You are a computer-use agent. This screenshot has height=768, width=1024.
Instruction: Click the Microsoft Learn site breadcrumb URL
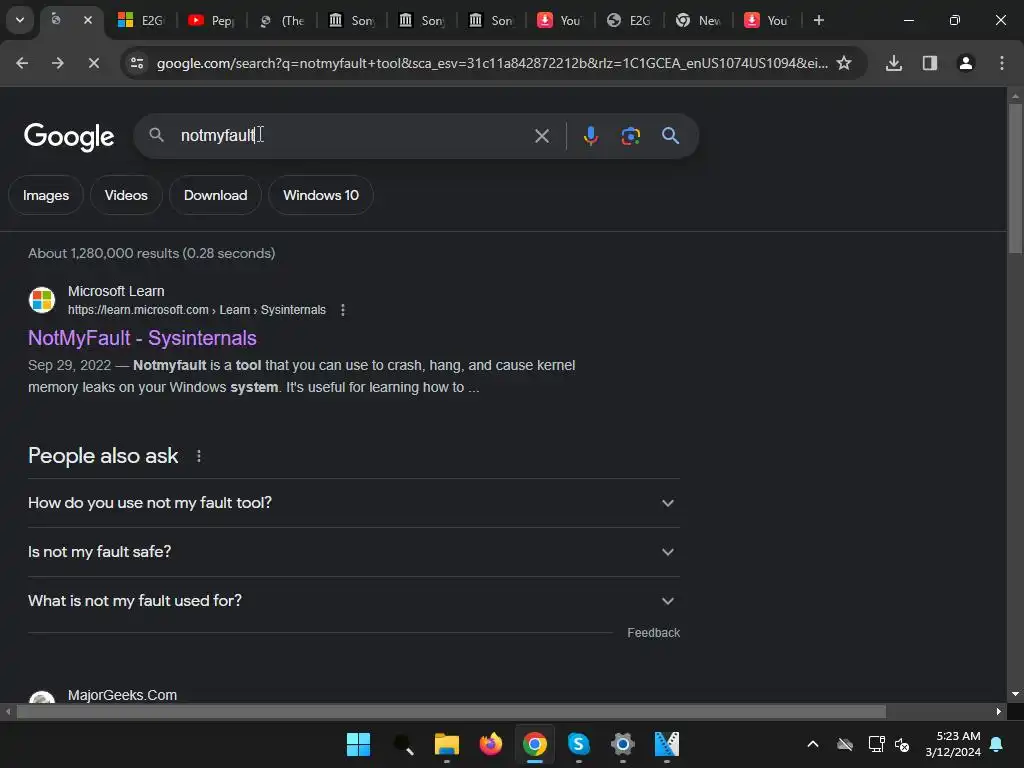click(197, 310)
